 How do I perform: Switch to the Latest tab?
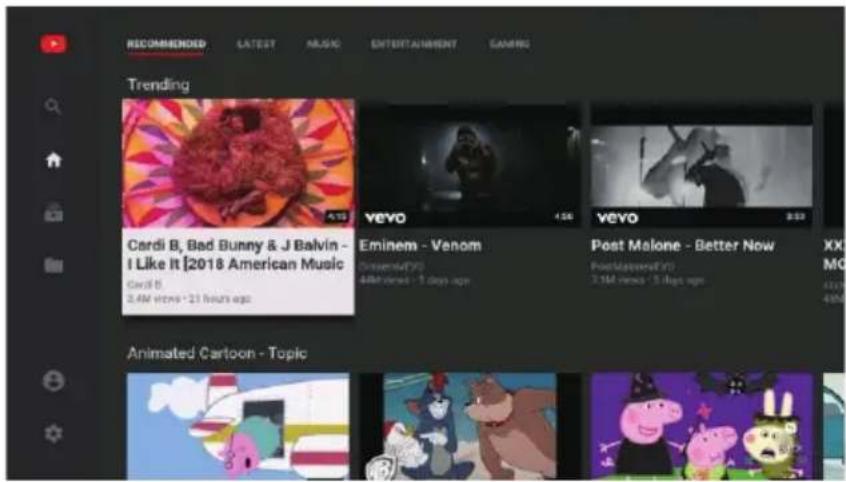pos(256,44)
